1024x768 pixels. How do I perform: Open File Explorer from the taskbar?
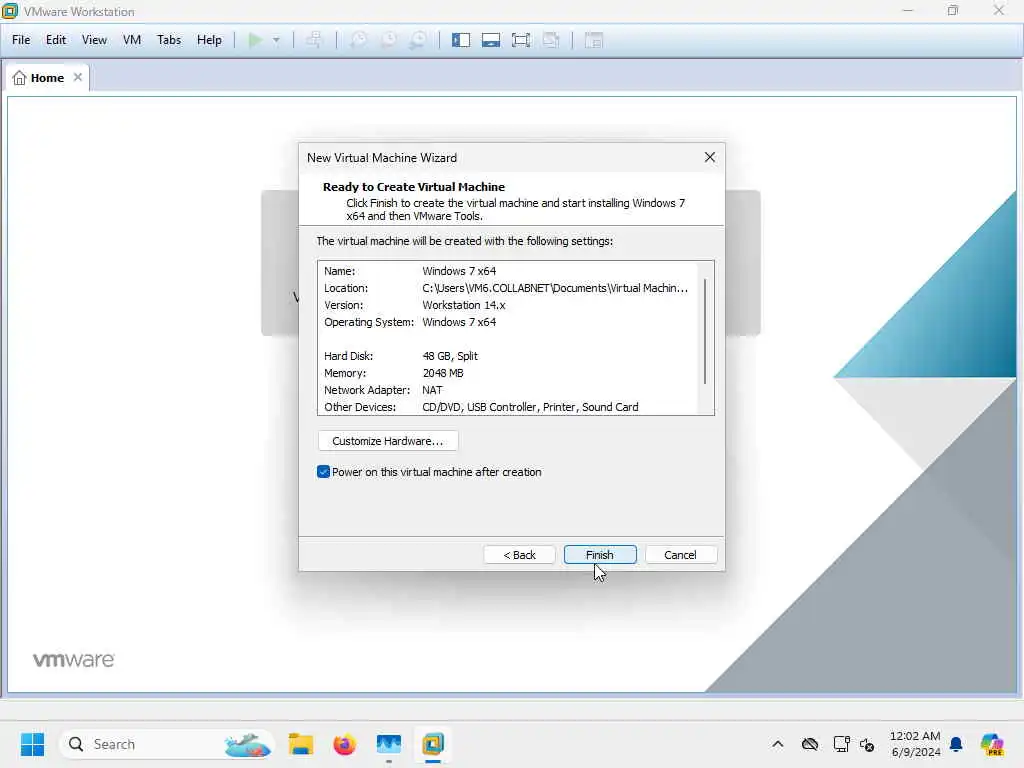[x=301, y=744]
